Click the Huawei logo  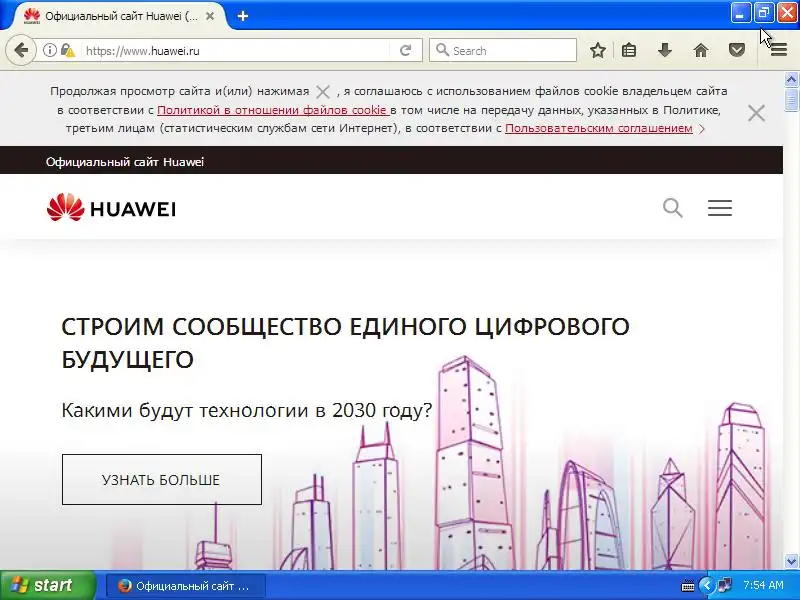tap(111, 208)
